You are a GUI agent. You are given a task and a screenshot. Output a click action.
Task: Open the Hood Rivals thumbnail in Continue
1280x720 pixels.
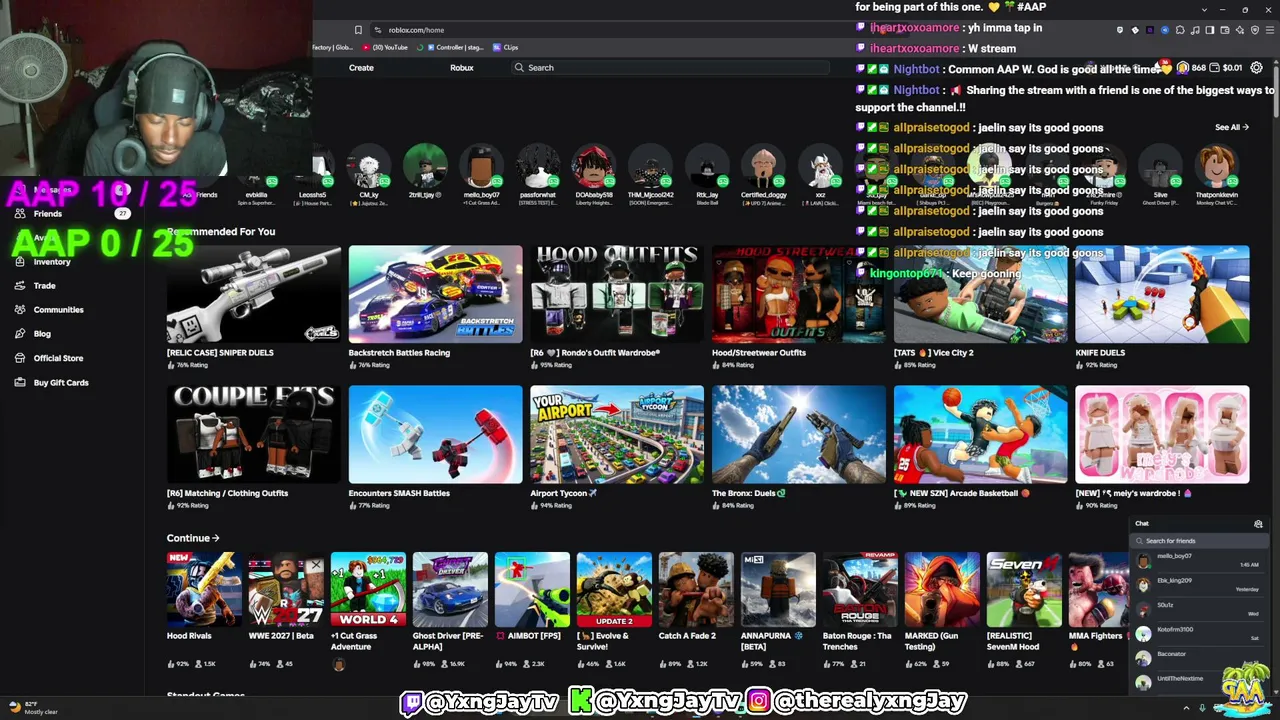pyautogui.click(x=204, y=589)
